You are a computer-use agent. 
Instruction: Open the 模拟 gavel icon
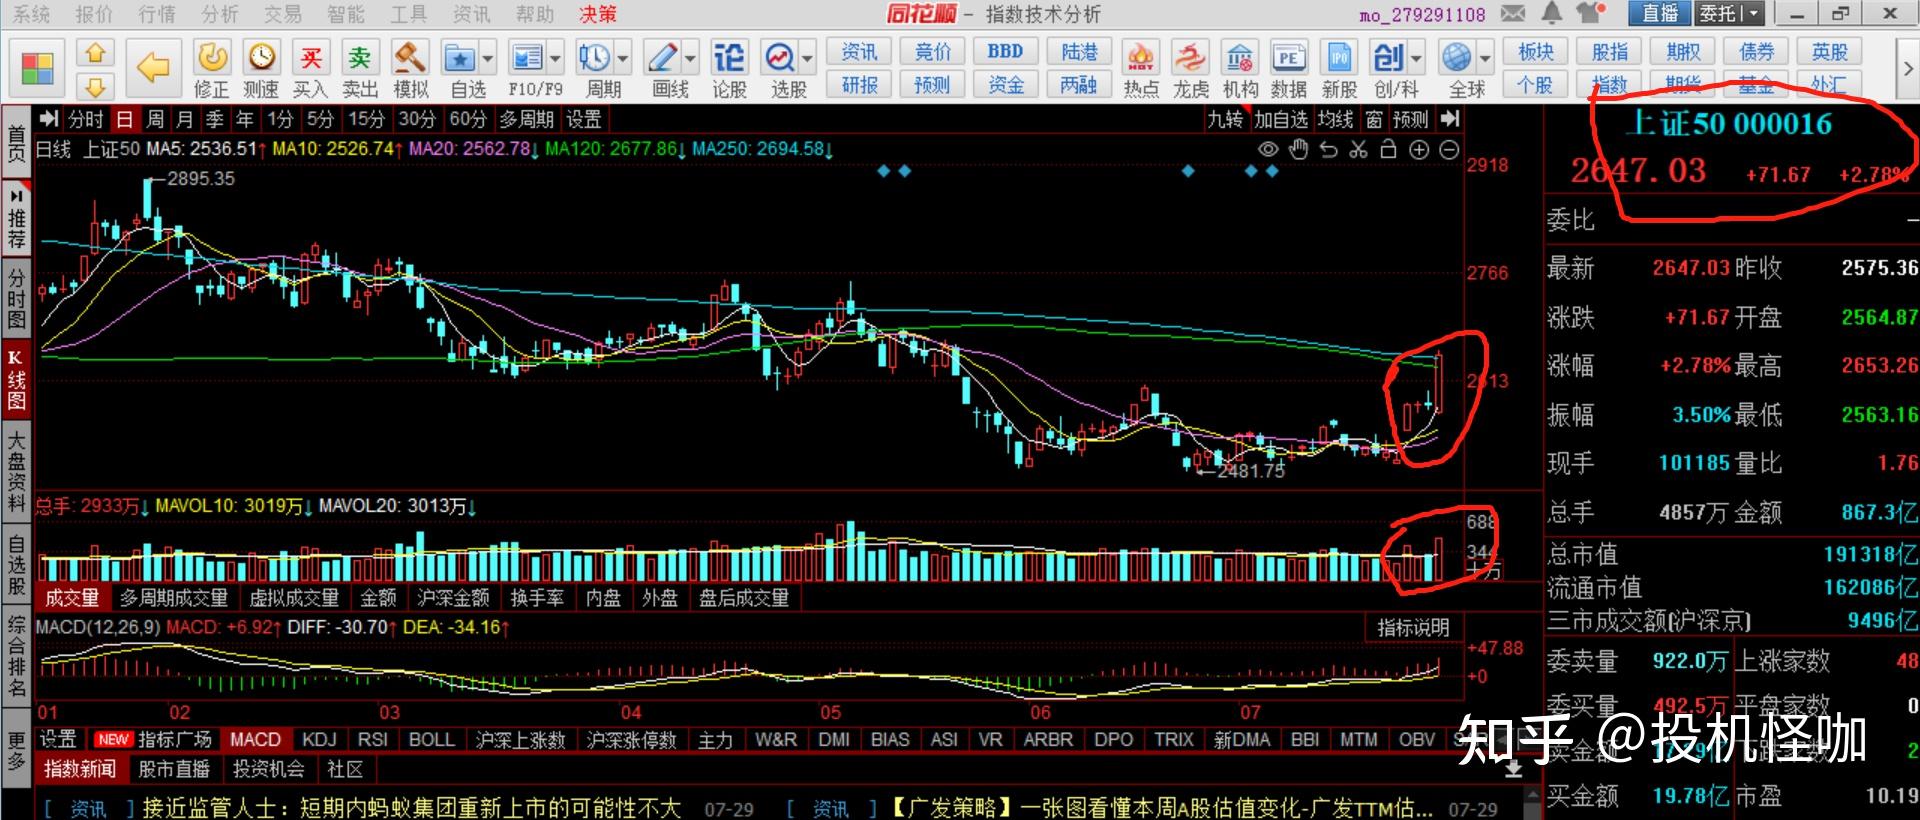pos(410,58)
